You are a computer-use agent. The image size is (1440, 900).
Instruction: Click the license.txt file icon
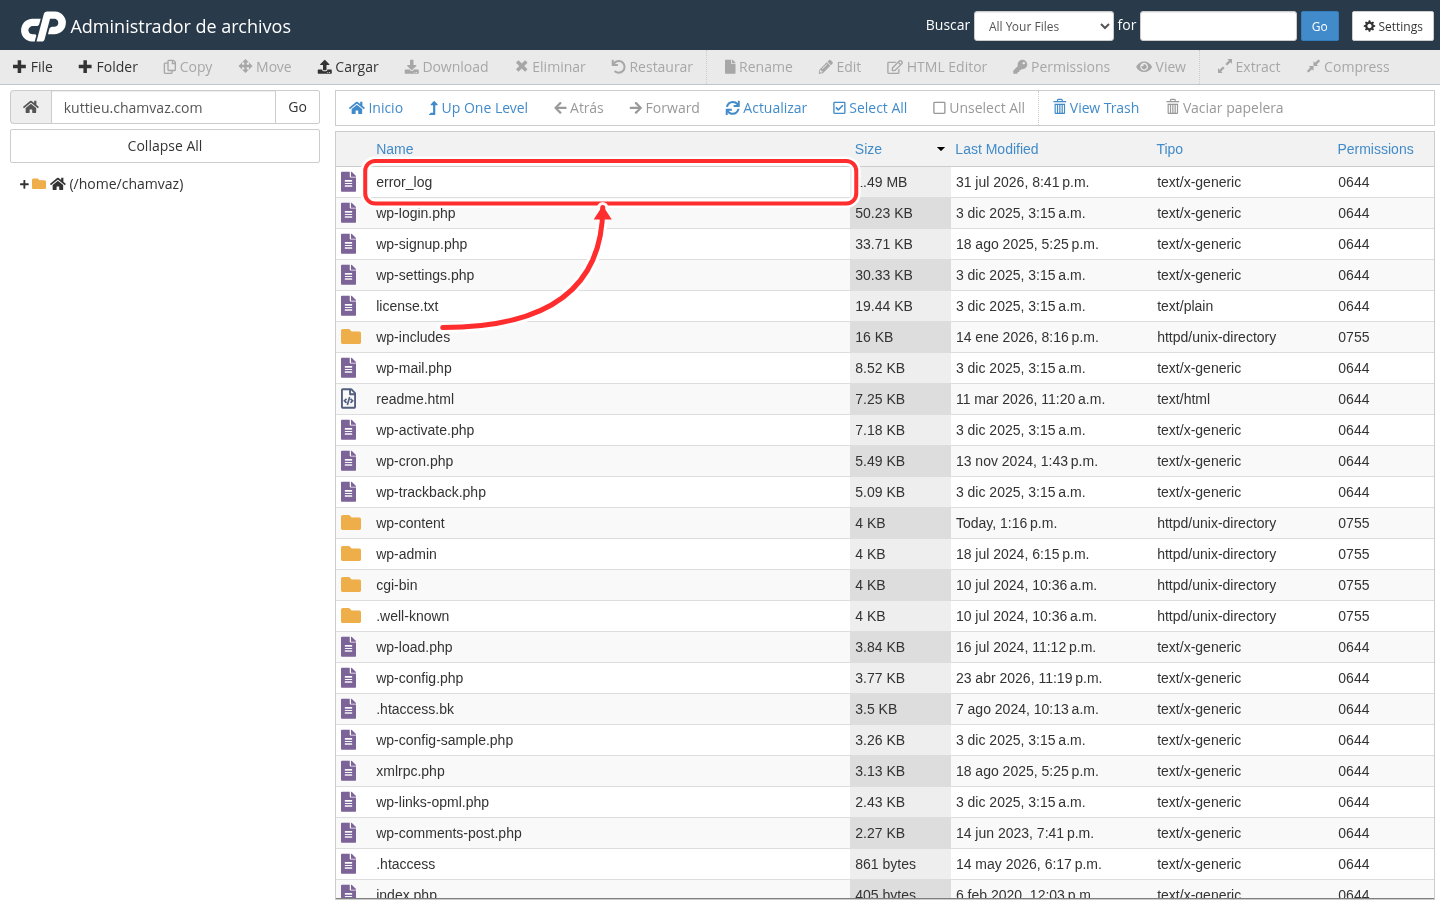point(348,306)
